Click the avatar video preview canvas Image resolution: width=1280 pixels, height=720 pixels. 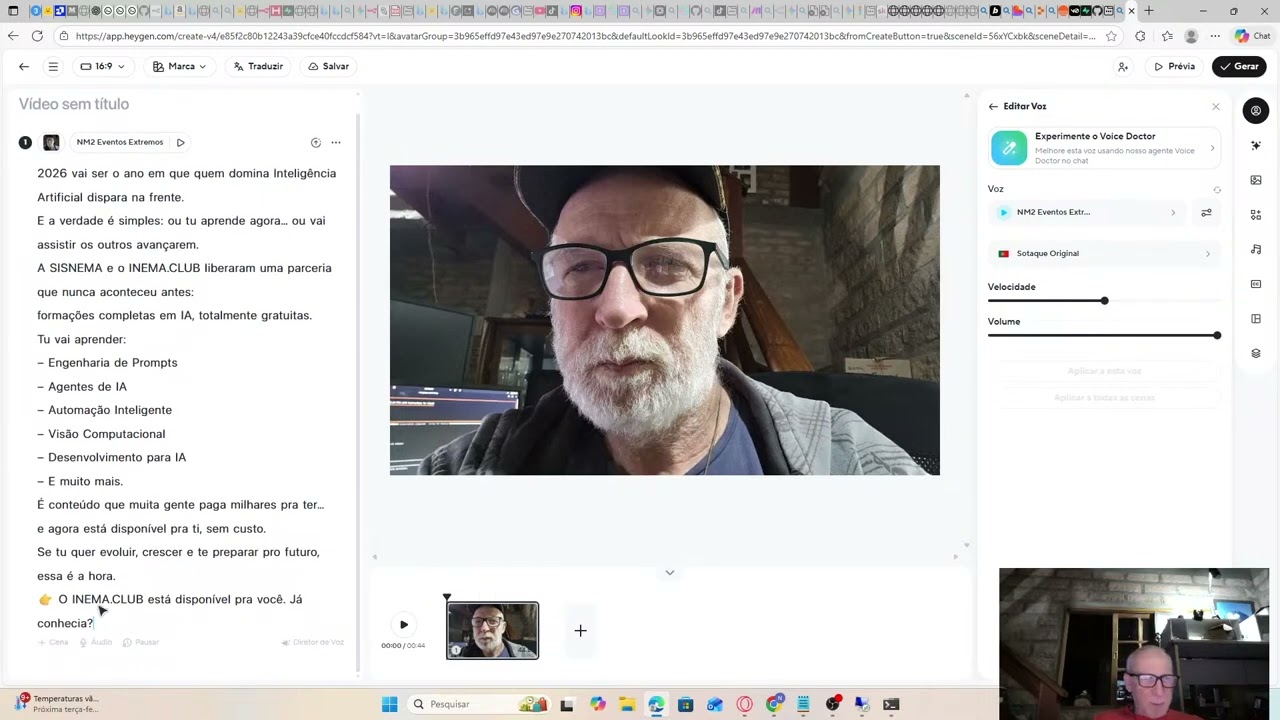click(664, 320)
